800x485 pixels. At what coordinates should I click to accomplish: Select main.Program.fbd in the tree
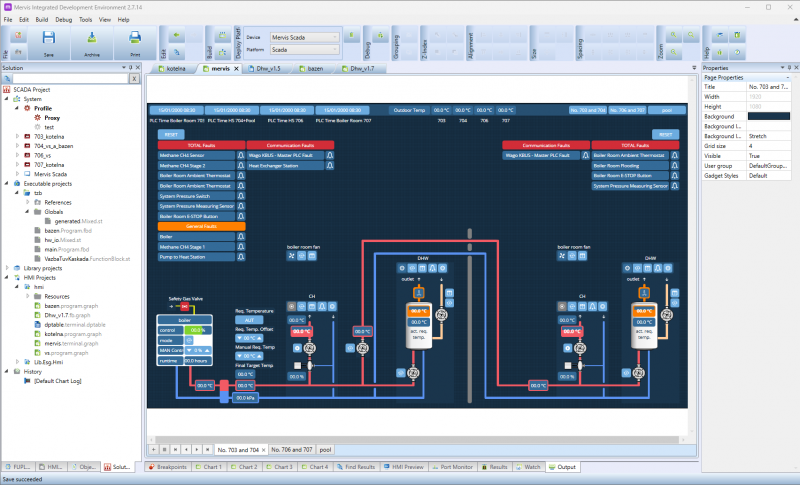click(66, 249)
